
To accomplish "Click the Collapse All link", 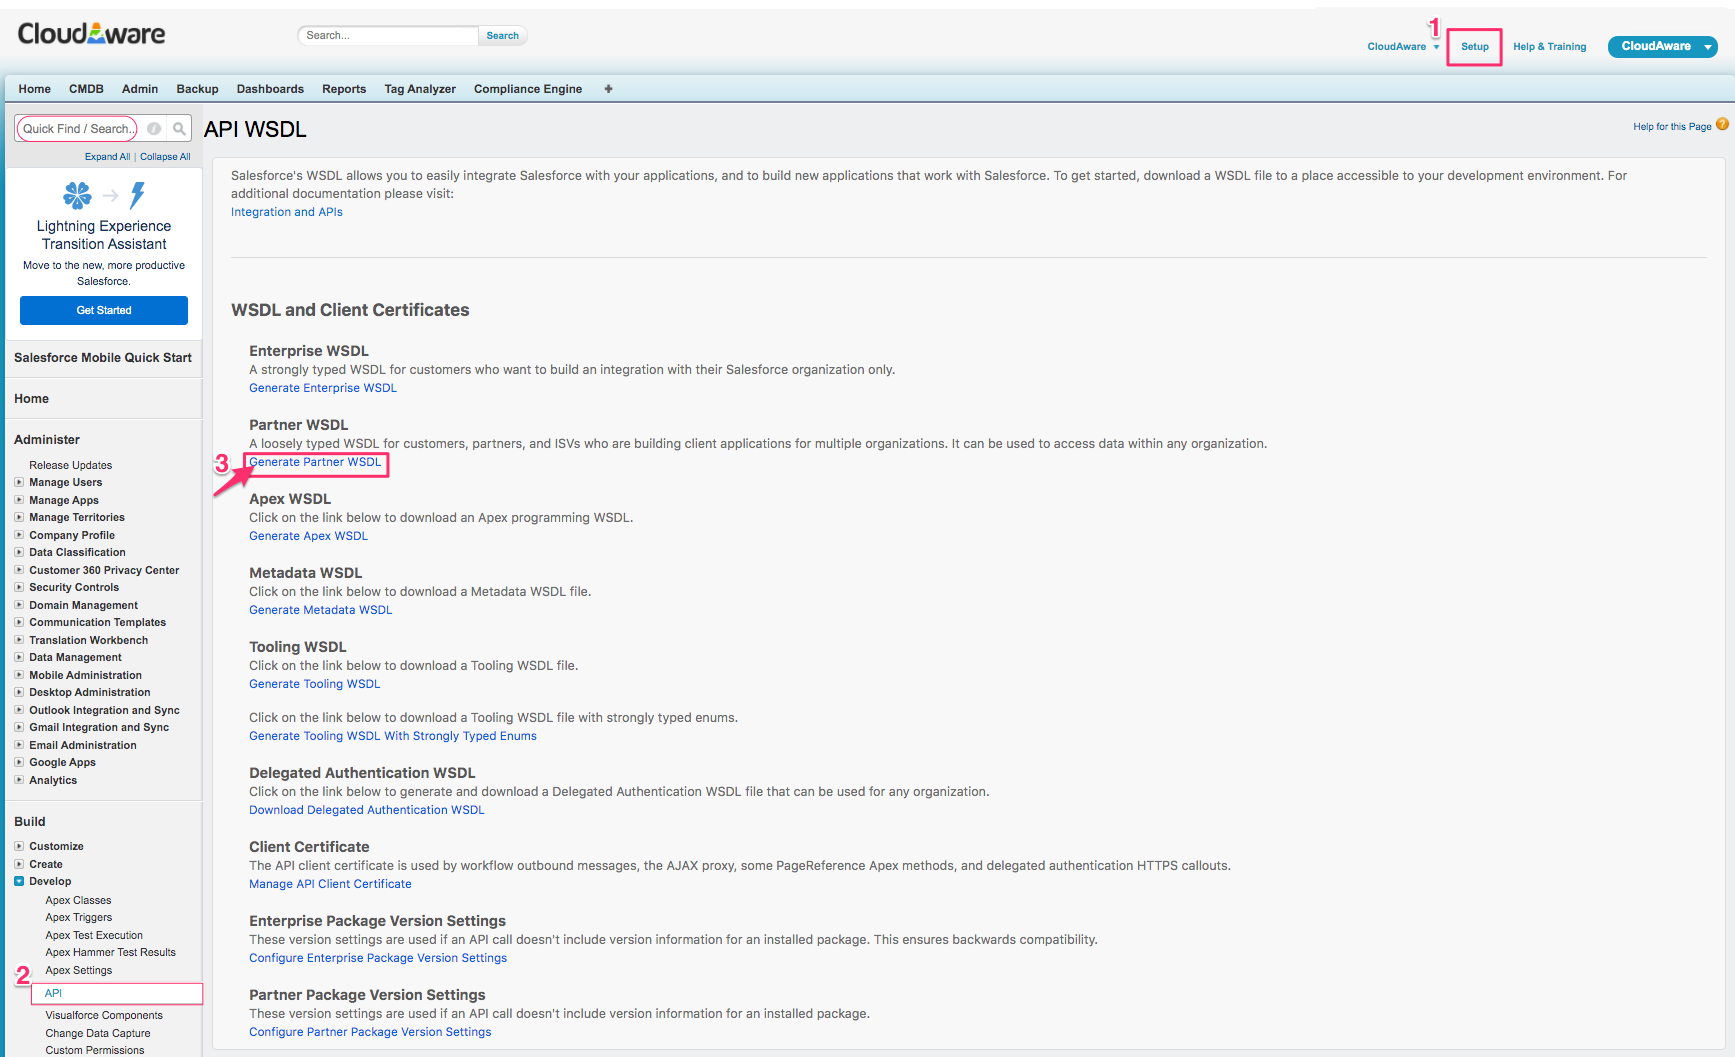I will 165,157.
